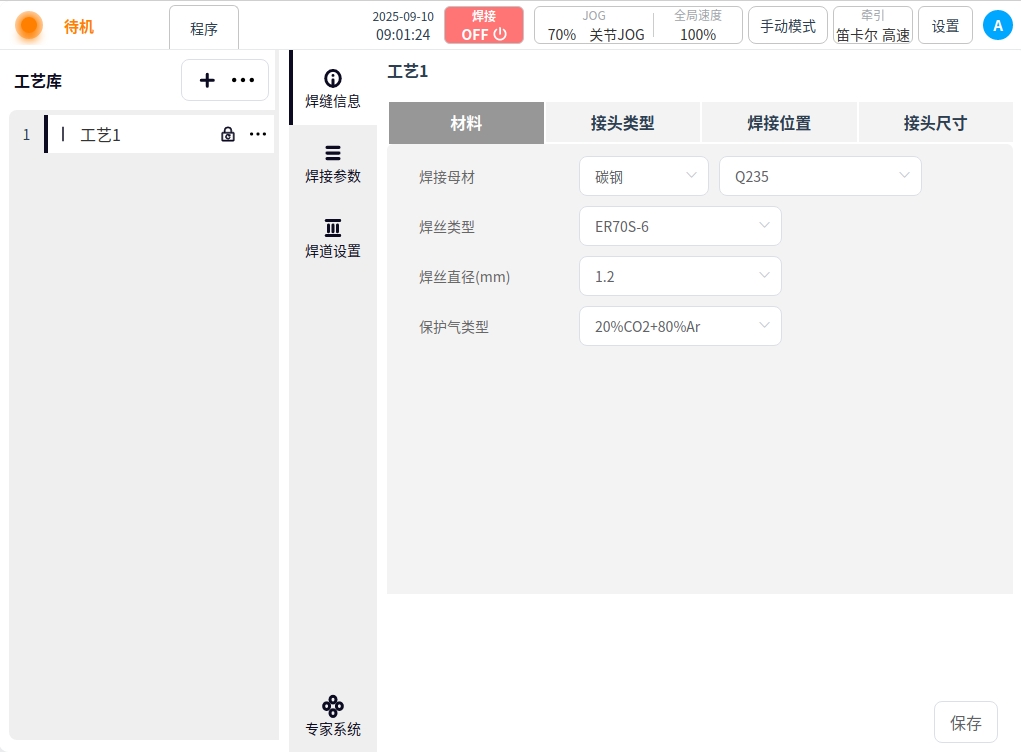This screenshot has height=752, width=1021.
Task: Open the three-dot menu for 工艺1
Action: pos(258,134)
